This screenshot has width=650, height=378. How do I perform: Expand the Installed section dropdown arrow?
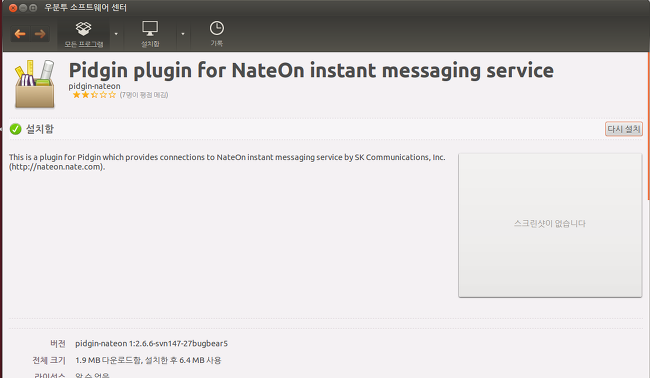[183, 34]
